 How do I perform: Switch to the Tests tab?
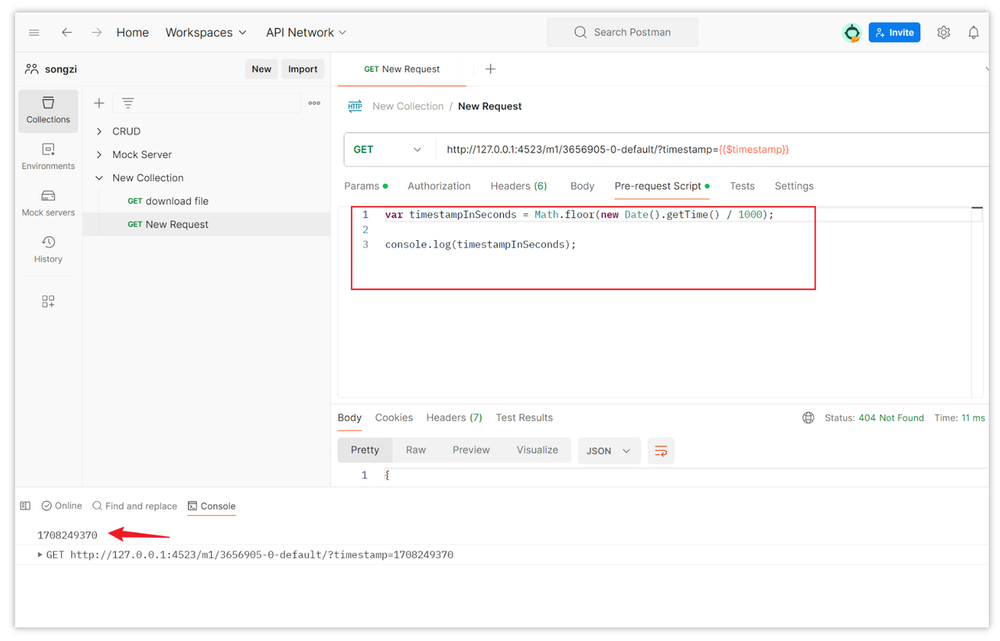742,186
